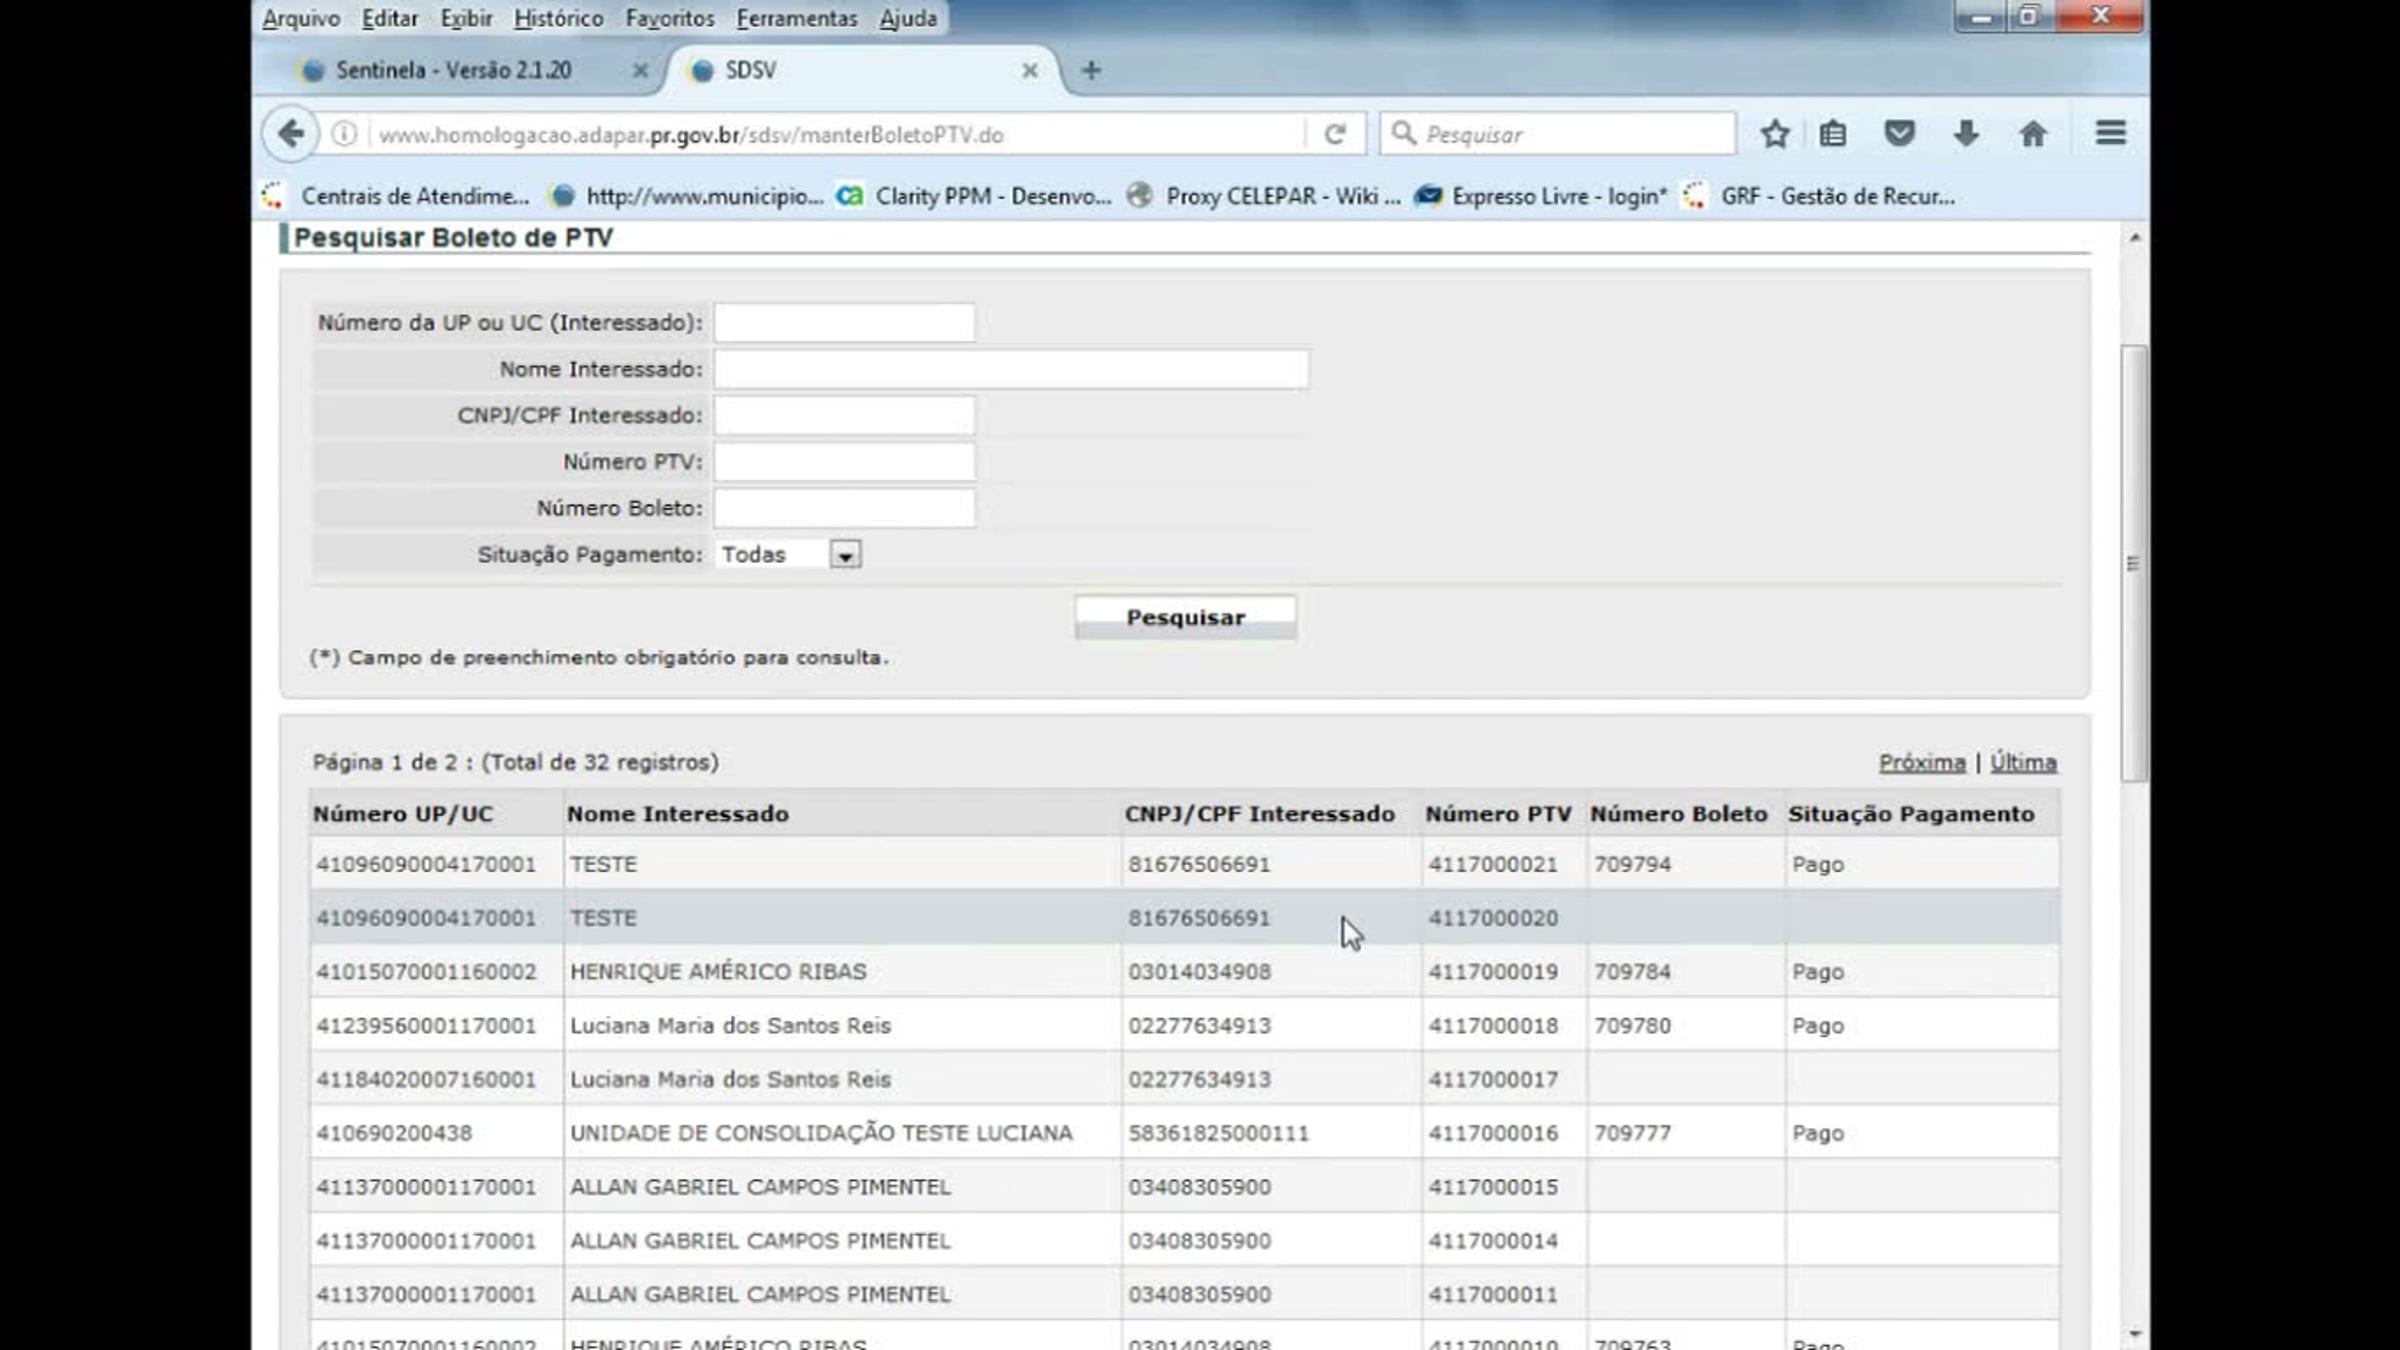Viewport: 2400px width, 1350px height.
Task: Open the hamburger menu icon
Action: click(x=2111, y=133)
